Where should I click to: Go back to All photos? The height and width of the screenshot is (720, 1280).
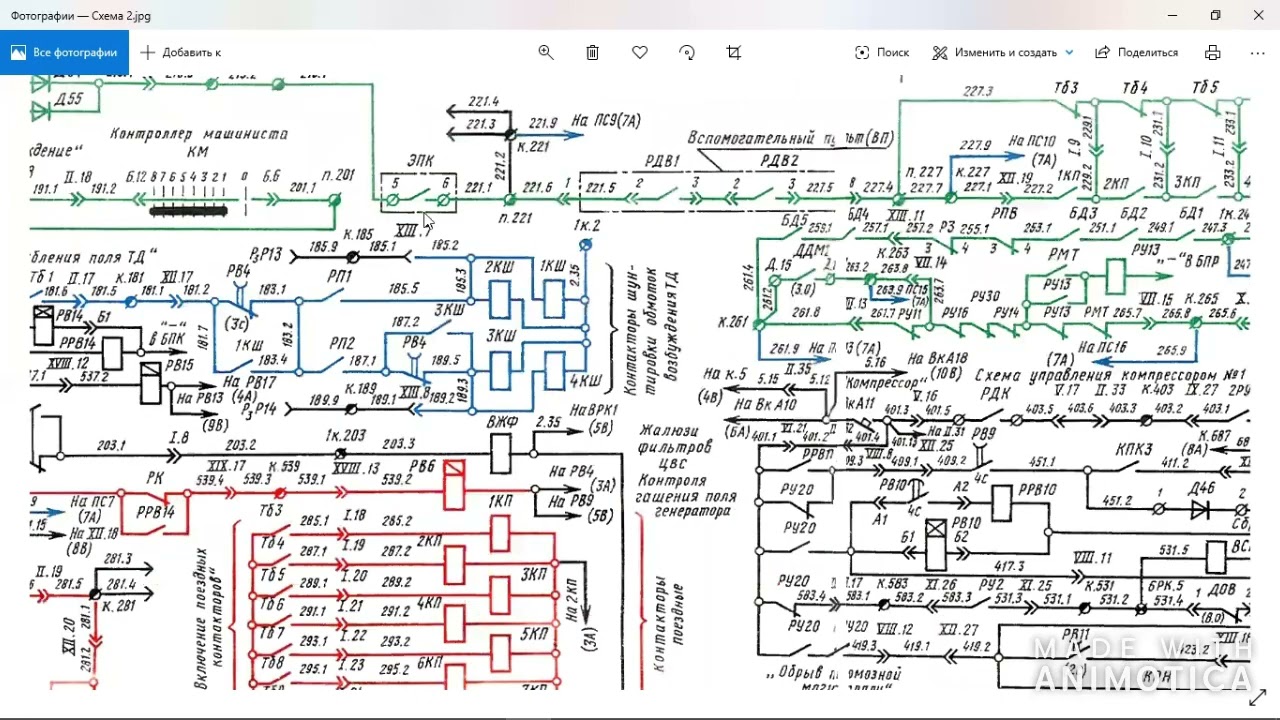point(64,52)
